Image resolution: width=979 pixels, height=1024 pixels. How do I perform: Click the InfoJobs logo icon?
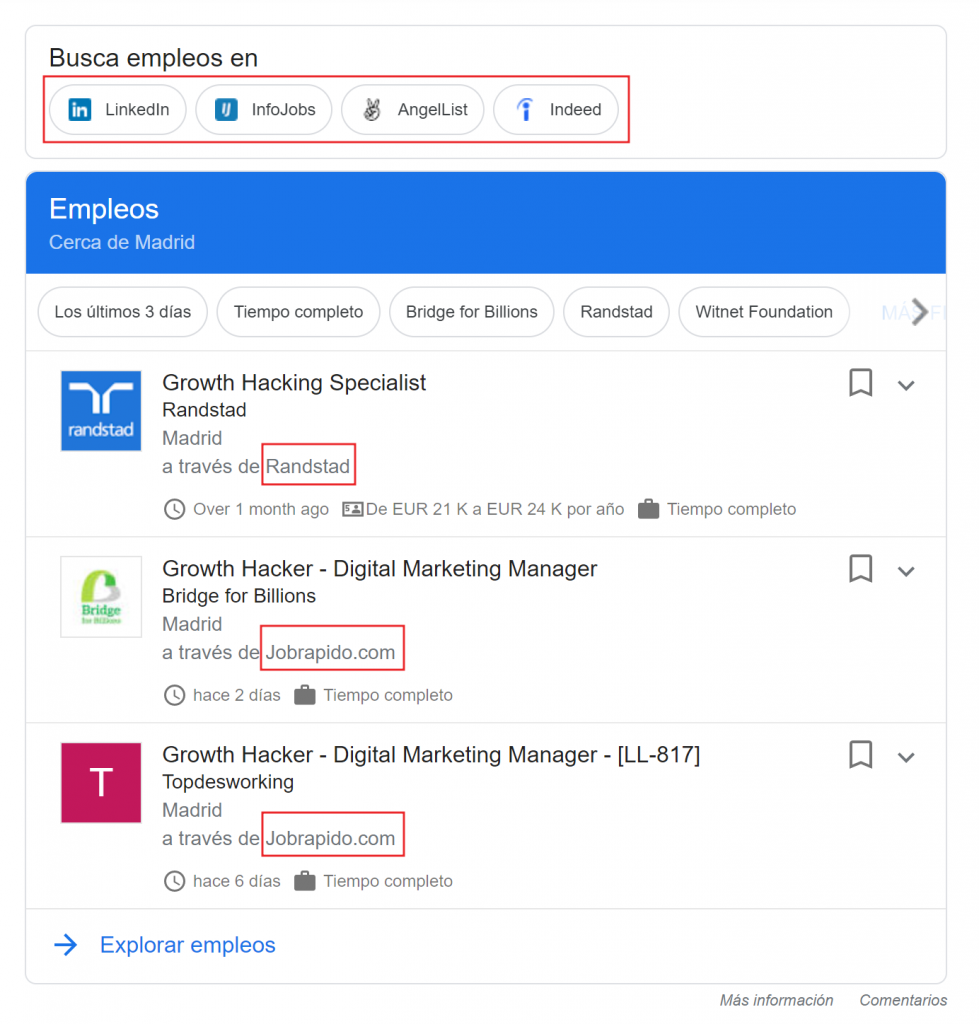[227, 110]
